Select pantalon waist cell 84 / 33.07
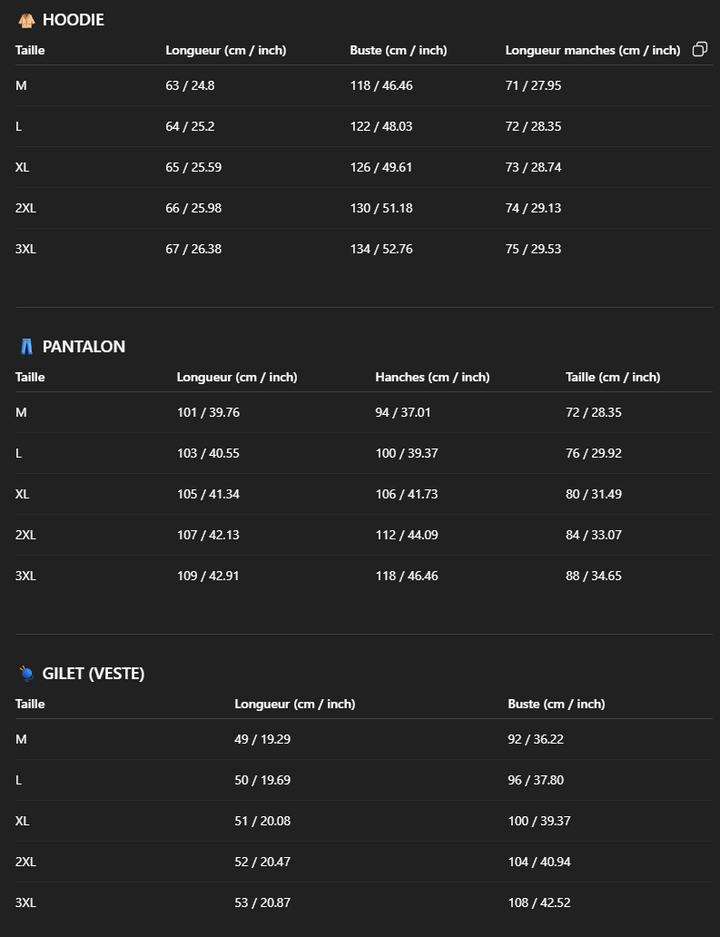The image size is (720, 937). coord(593,535)
